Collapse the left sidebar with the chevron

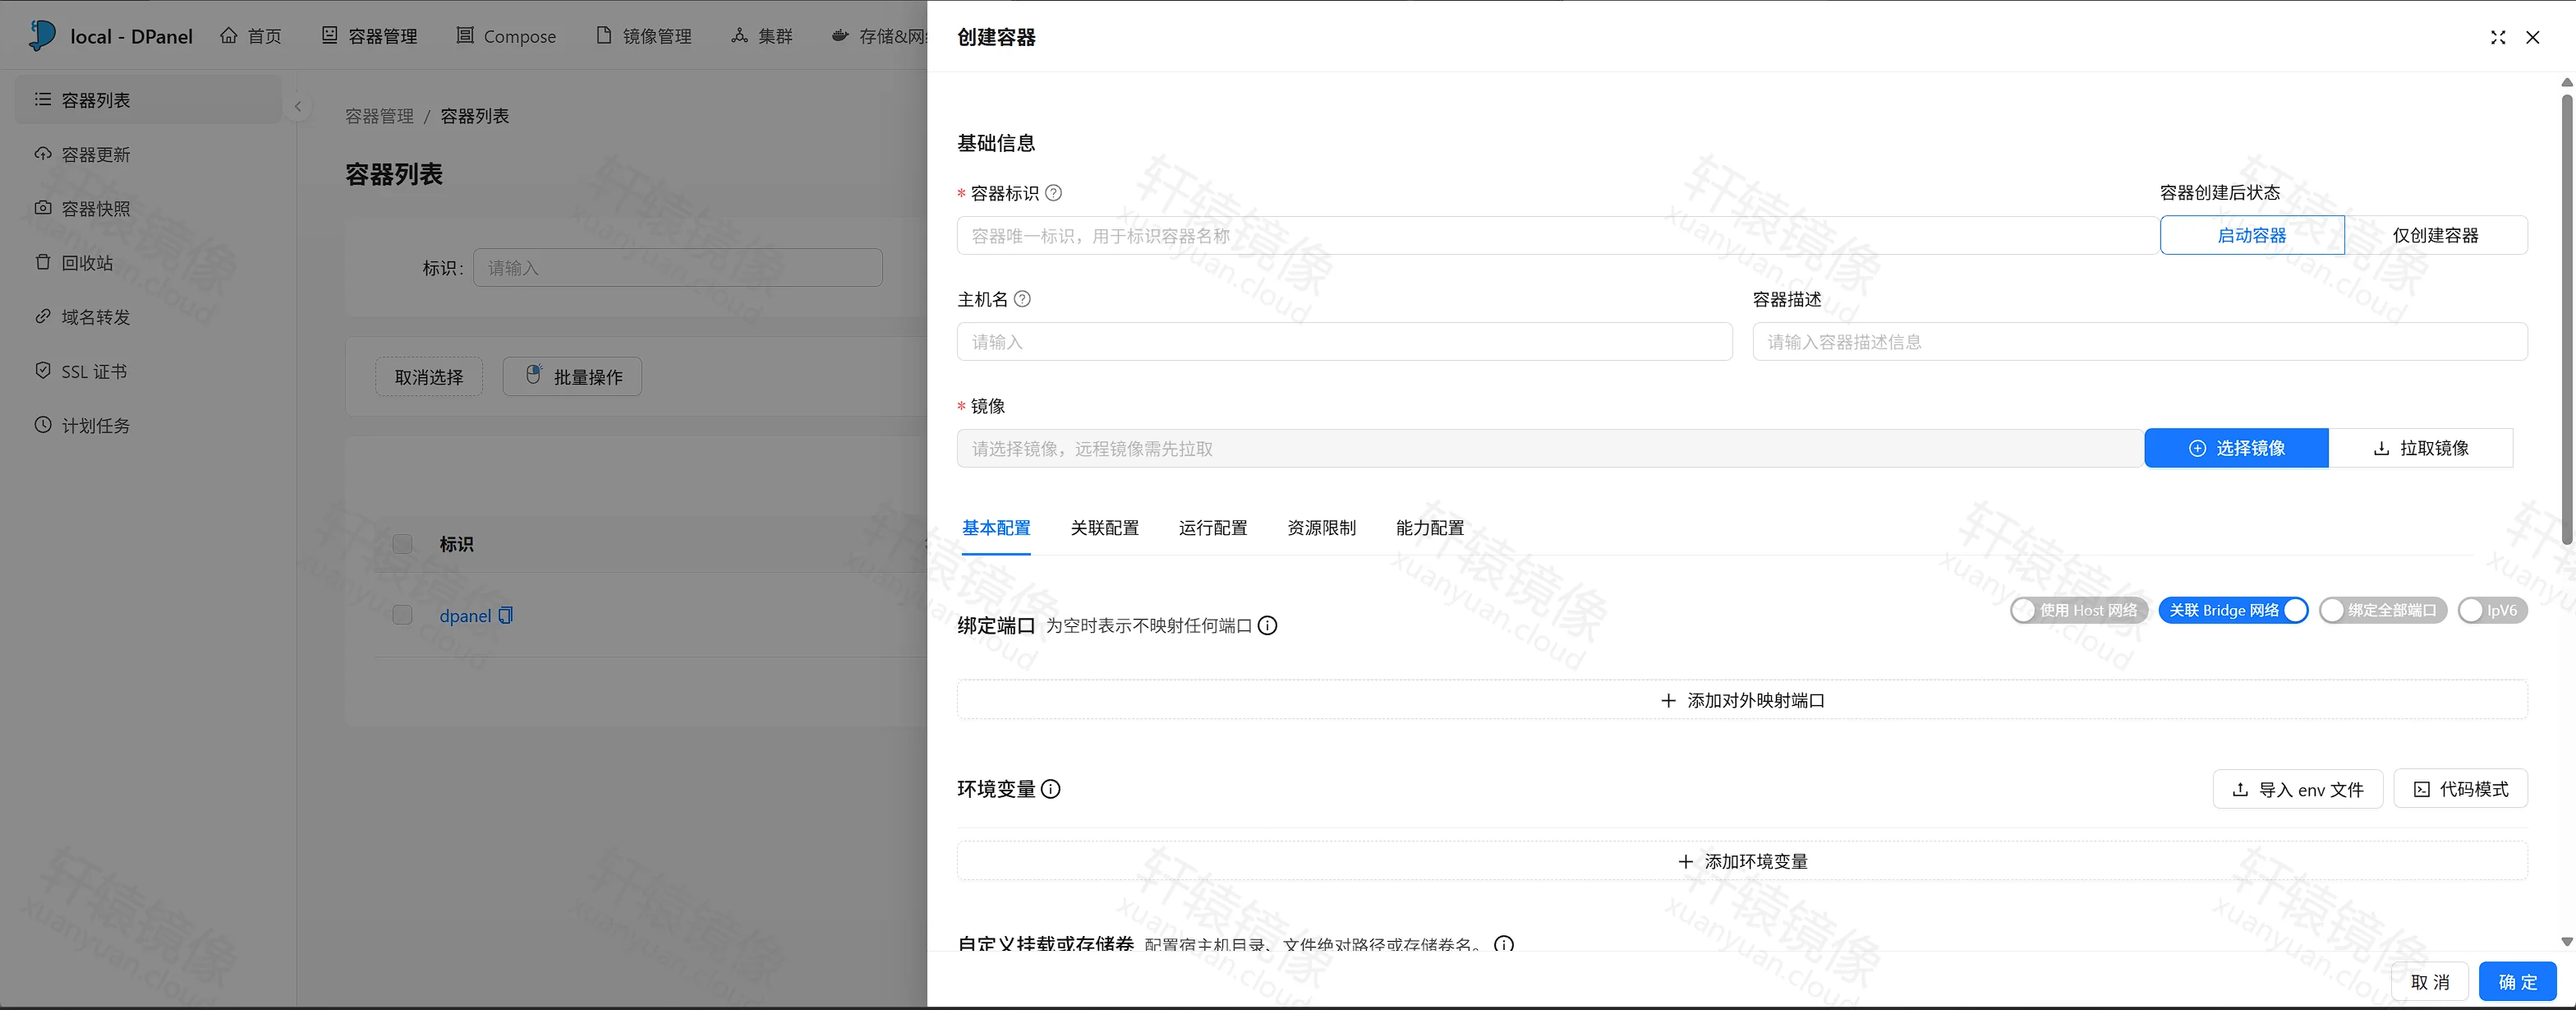tap(297, 106)
